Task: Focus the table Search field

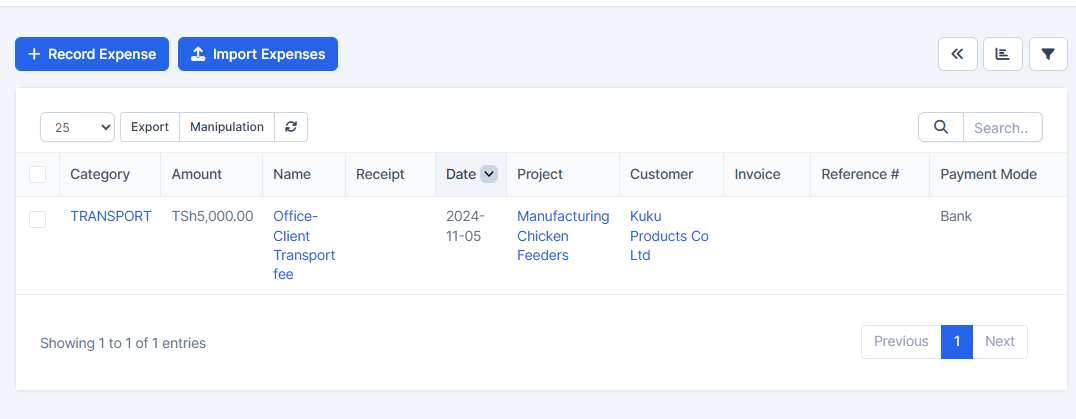Action: click(1001, 127)
